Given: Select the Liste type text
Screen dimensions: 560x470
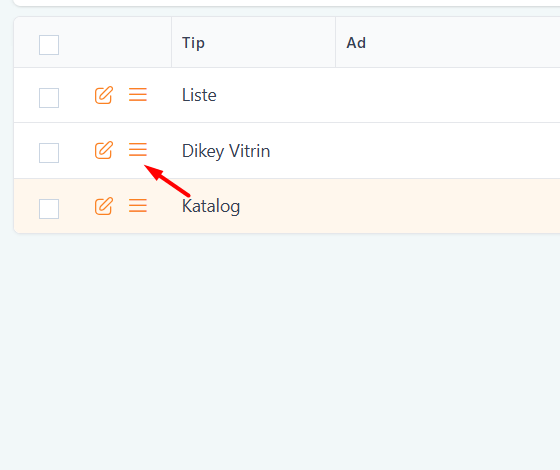Looking at the screenshot, I should pyautogui.click(x=199, y=95).
